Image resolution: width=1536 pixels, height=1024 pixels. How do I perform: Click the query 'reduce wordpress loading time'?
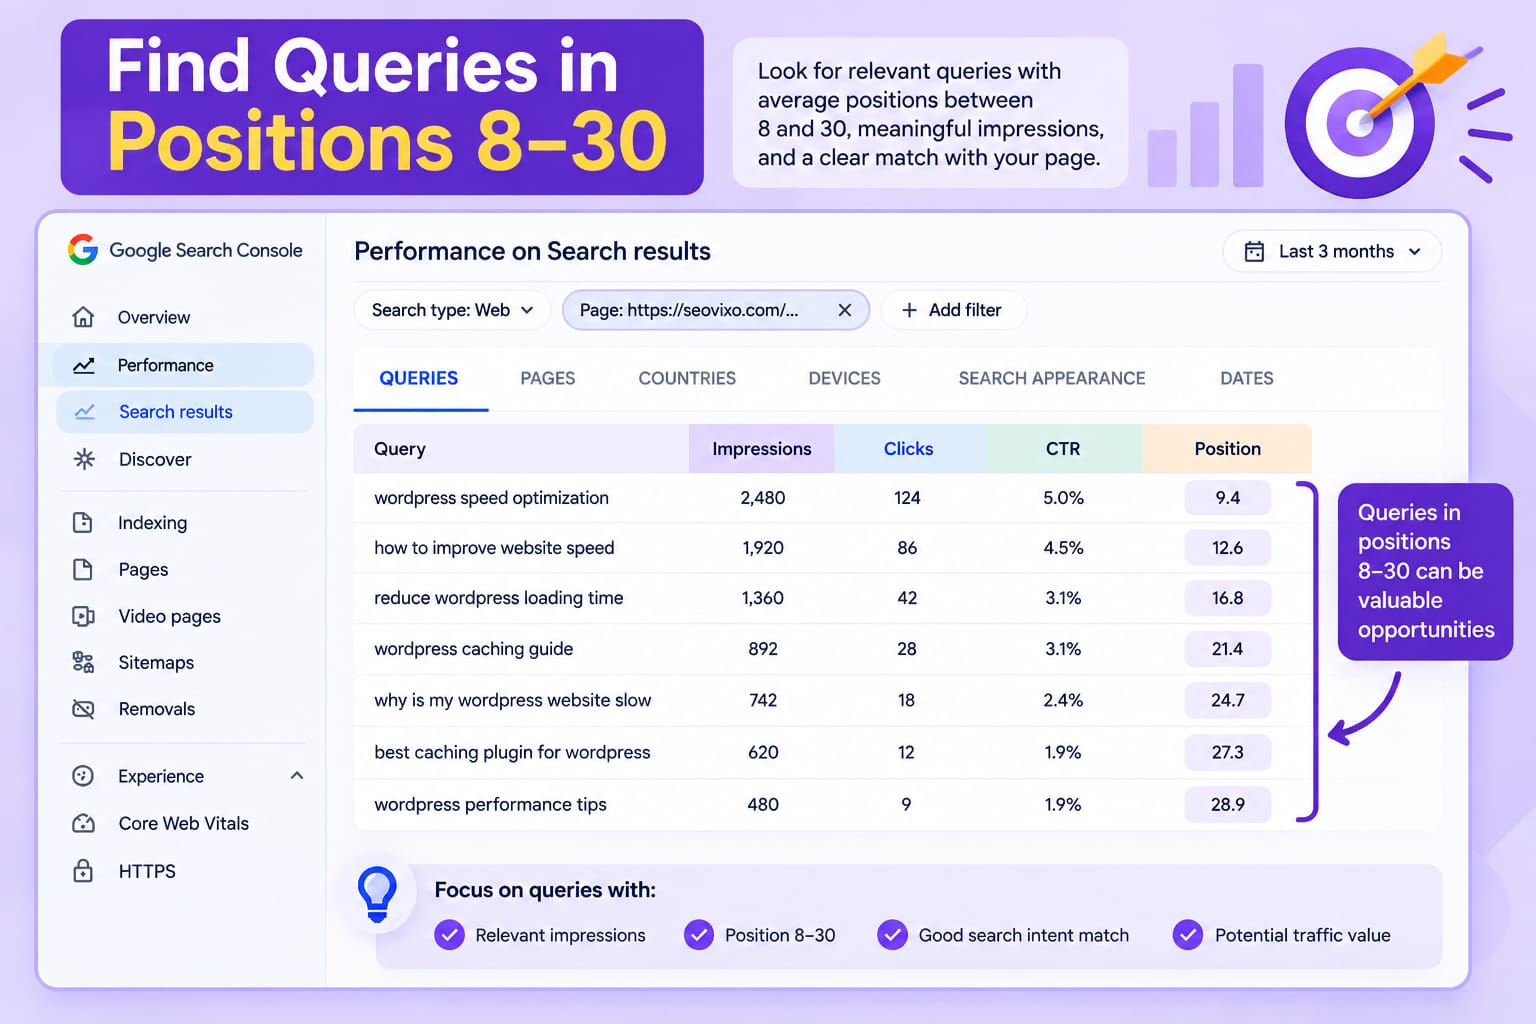coord(498,598)
